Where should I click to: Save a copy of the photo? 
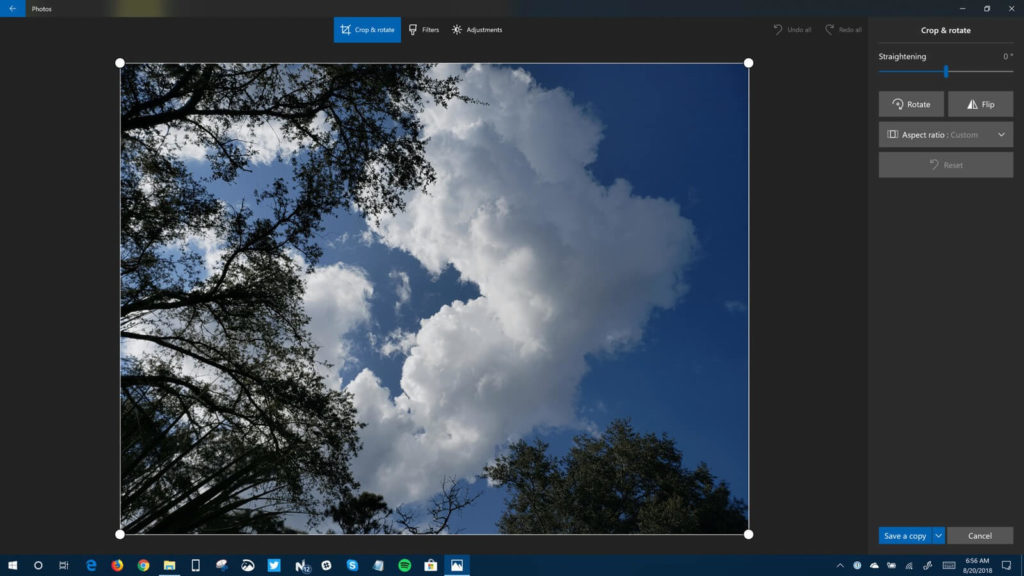tap(905, 535)
